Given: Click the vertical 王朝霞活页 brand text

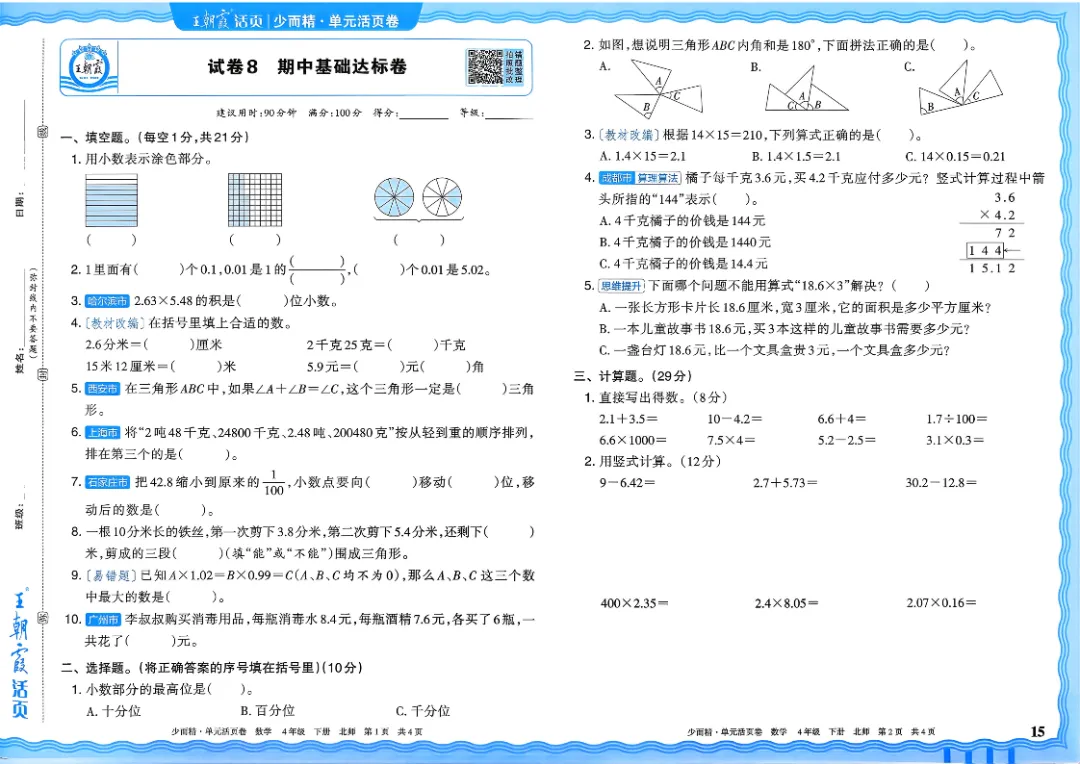Looking at the screenshot, I should 20,654.
